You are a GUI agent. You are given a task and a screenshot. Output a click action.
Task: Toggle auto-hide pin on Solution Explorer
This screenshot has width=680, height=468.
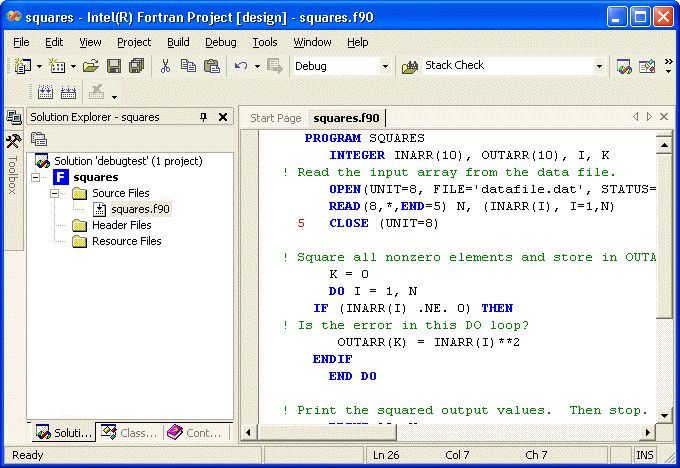tap(204, 117)
